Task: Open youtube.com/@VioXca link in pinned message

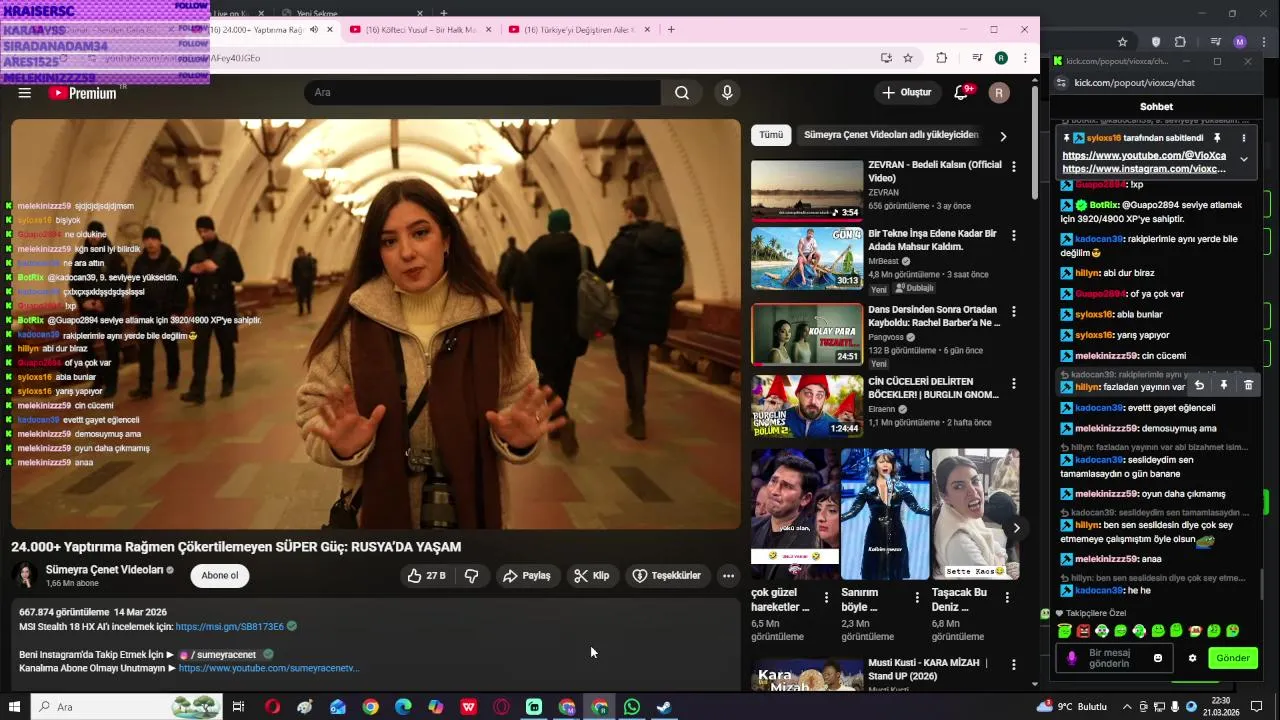Action: 1144,156
